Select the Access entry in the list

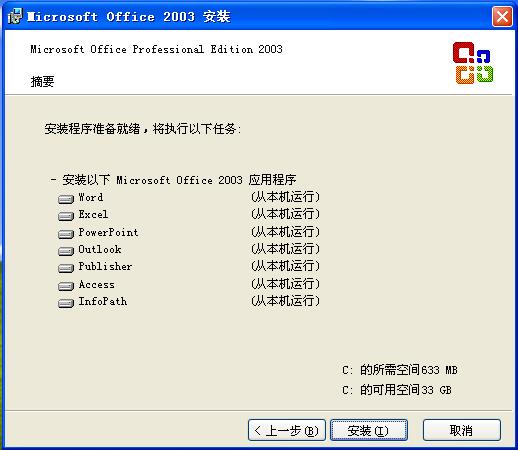tap(97, 284)
